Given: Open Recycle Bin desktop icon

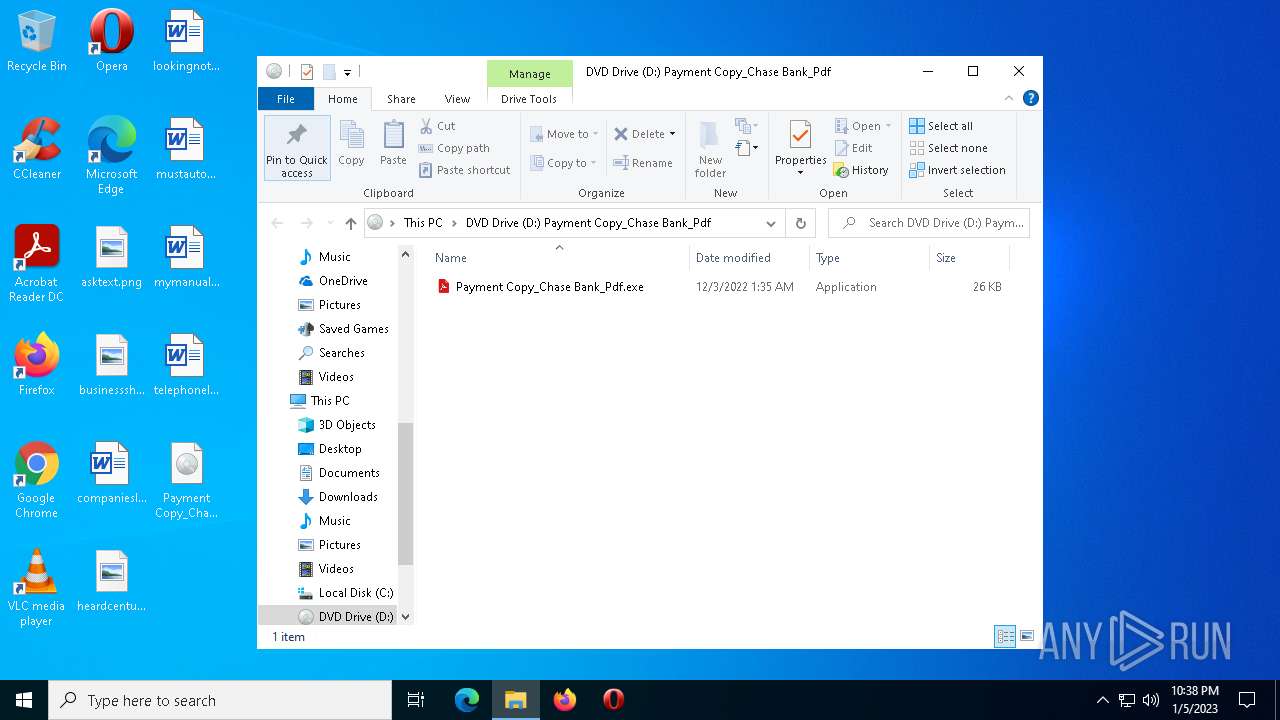Looking at the screenshot, I should (x=37, y=42).
